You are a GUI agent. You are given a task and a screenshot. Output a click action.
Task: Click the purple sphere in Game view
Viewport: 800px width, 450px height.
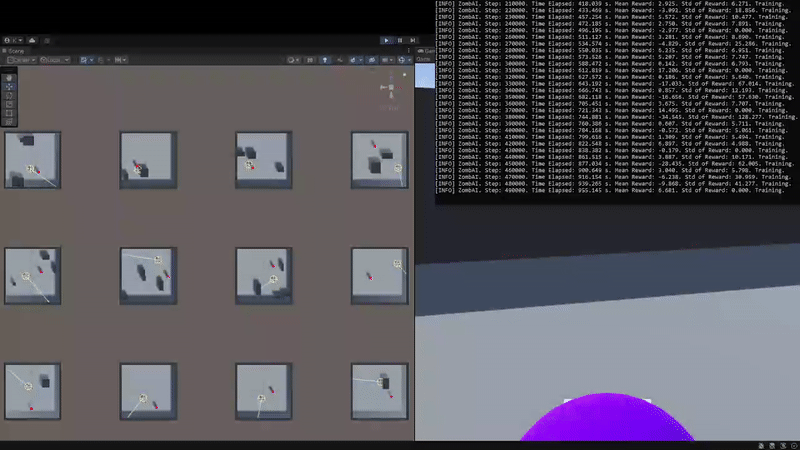click(x=607, y=418)
